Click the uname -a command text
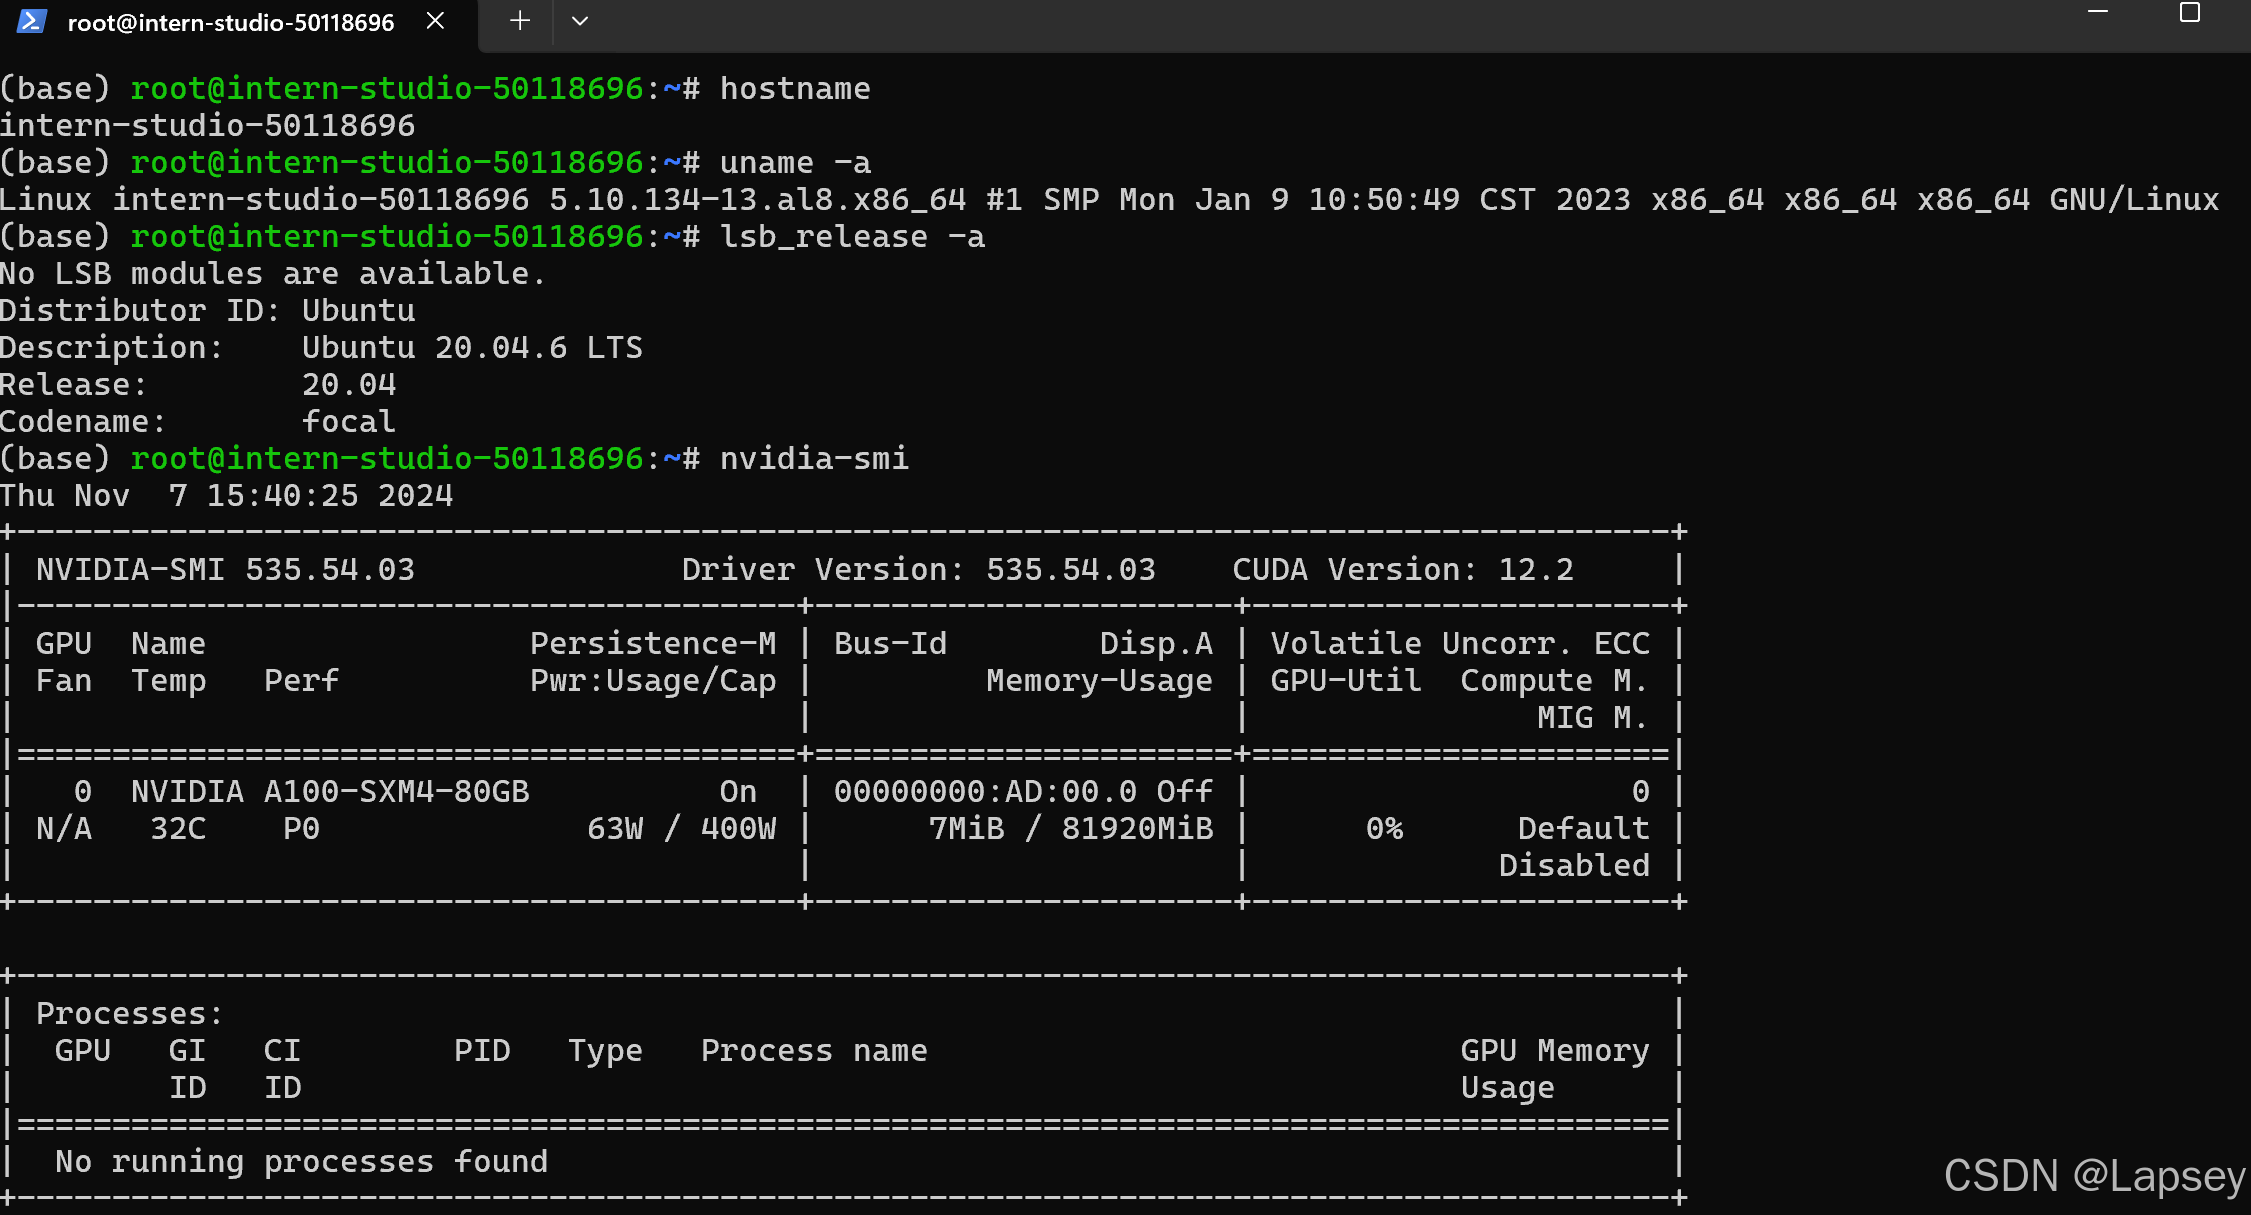The height and width of the screenshot is (1215, 2251). point(795,163)
